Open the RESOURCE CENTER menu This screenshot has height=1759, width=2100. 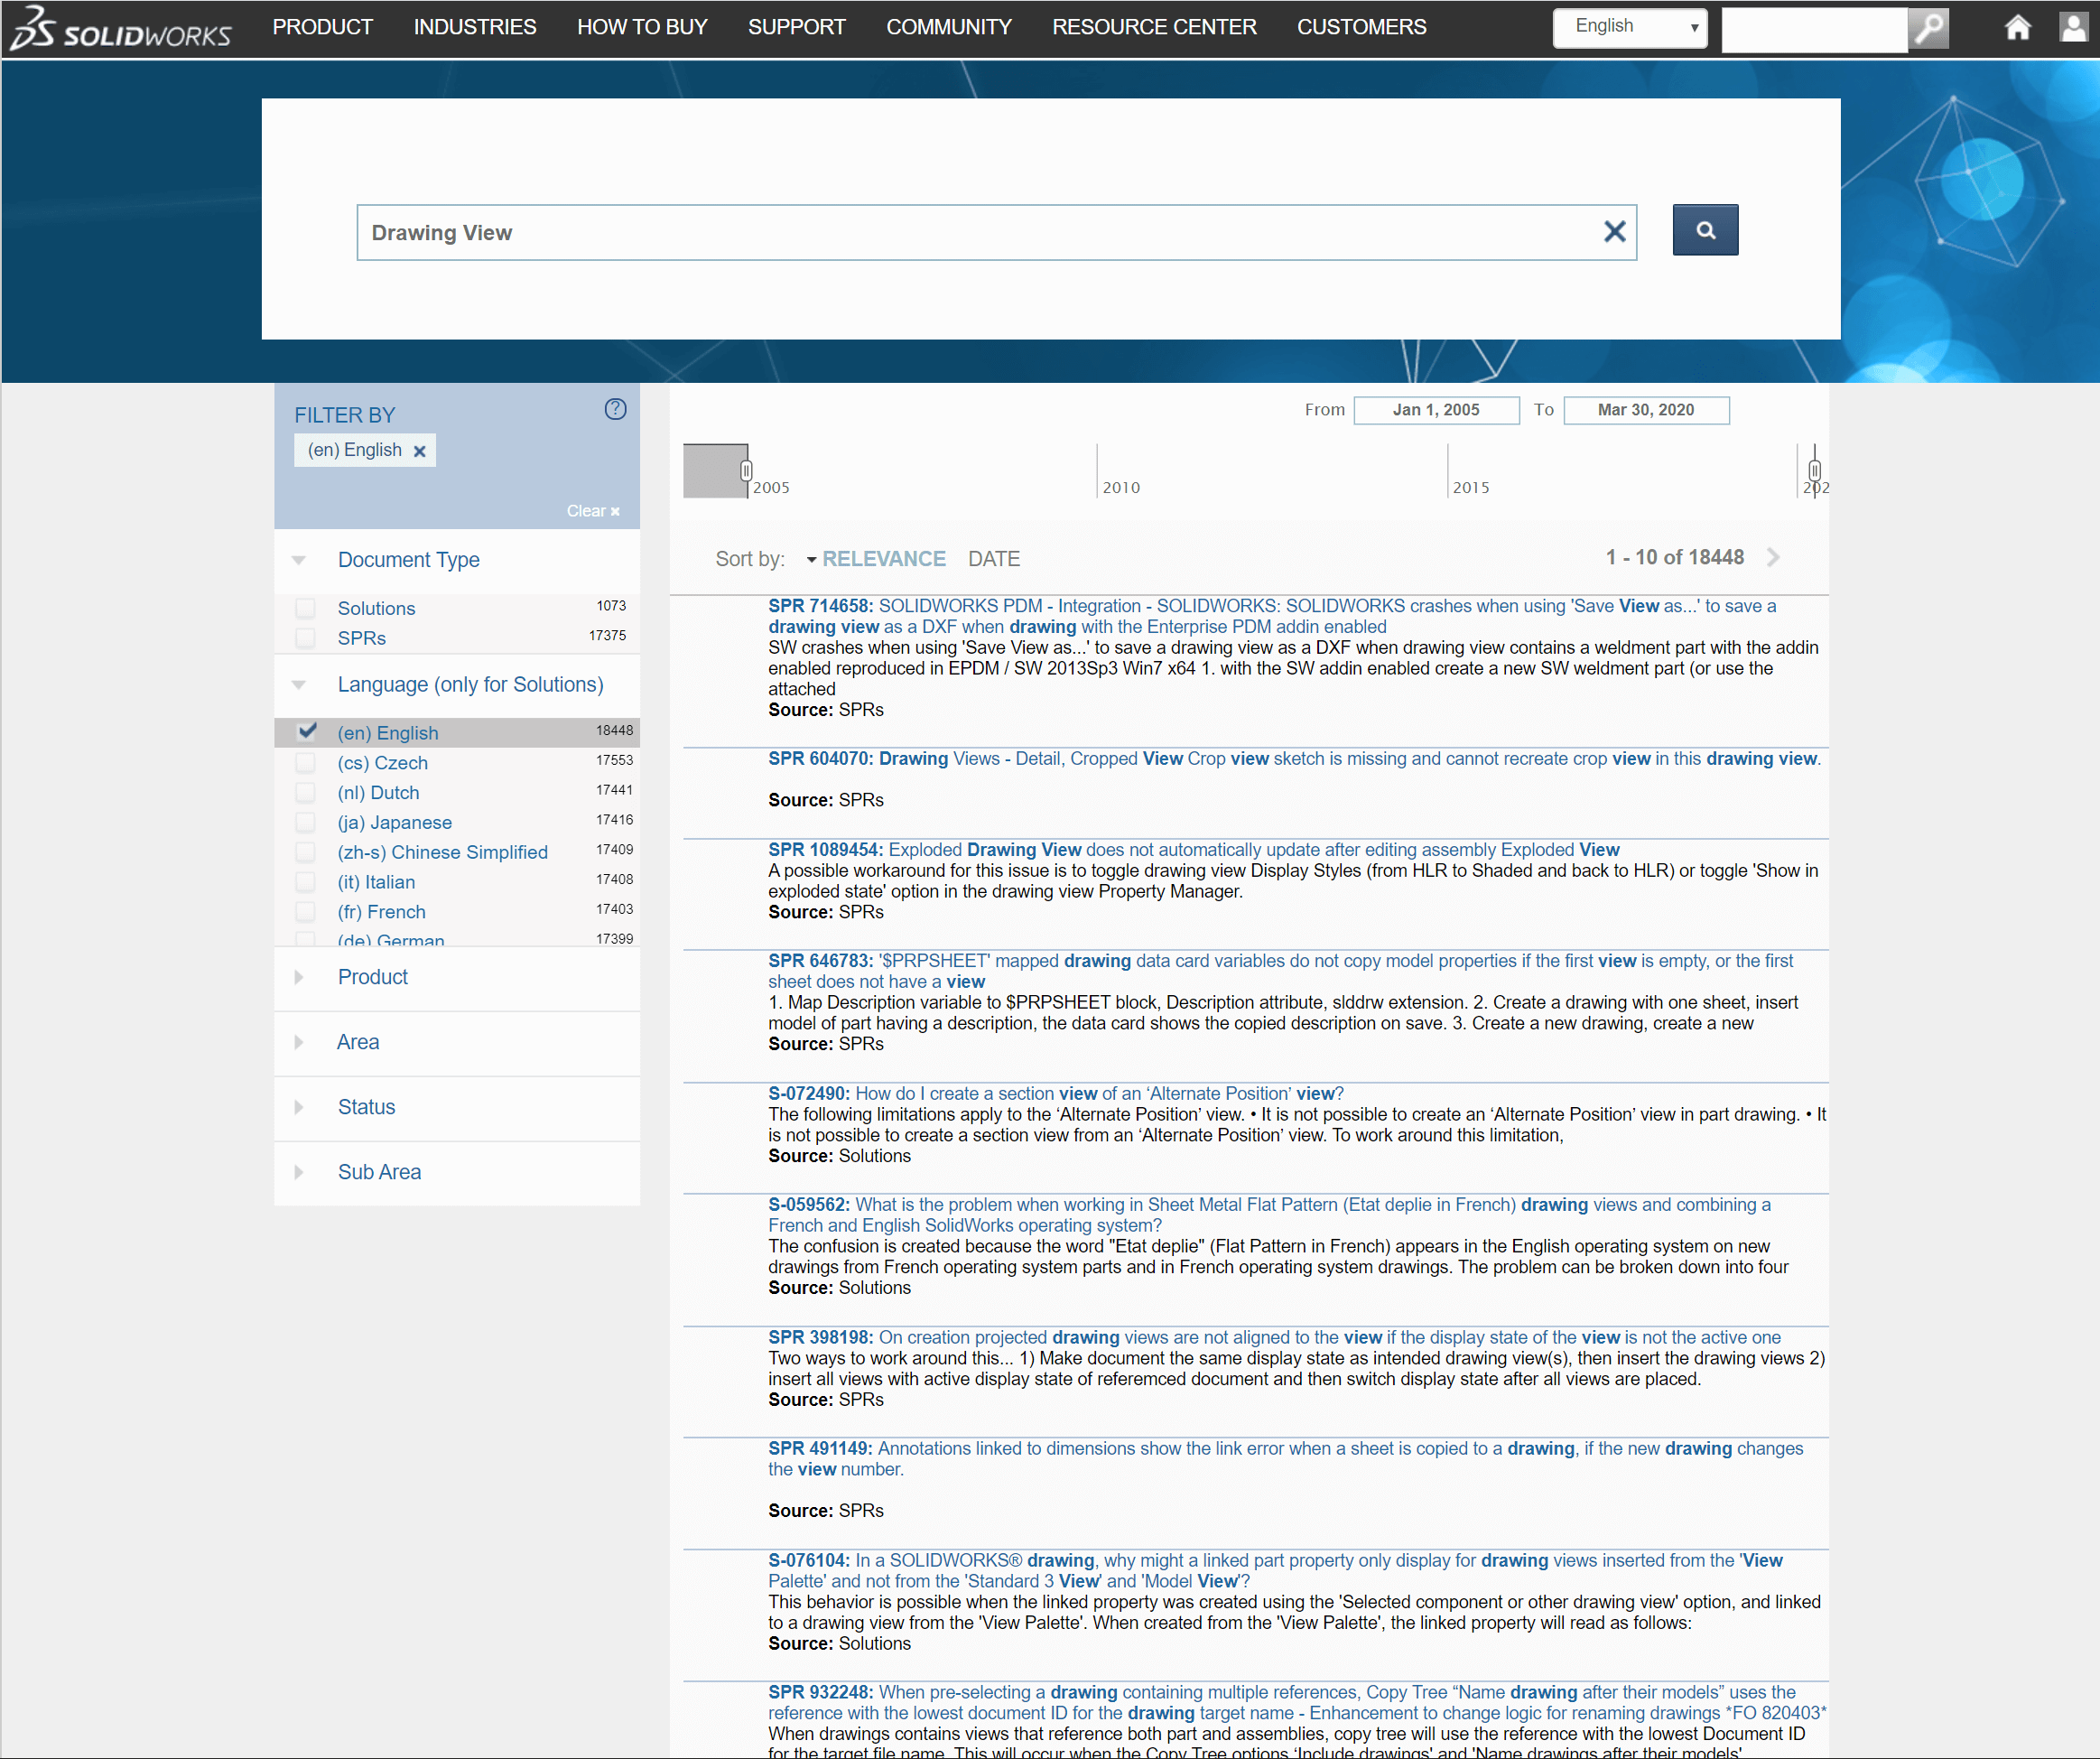pos(1154,27)
